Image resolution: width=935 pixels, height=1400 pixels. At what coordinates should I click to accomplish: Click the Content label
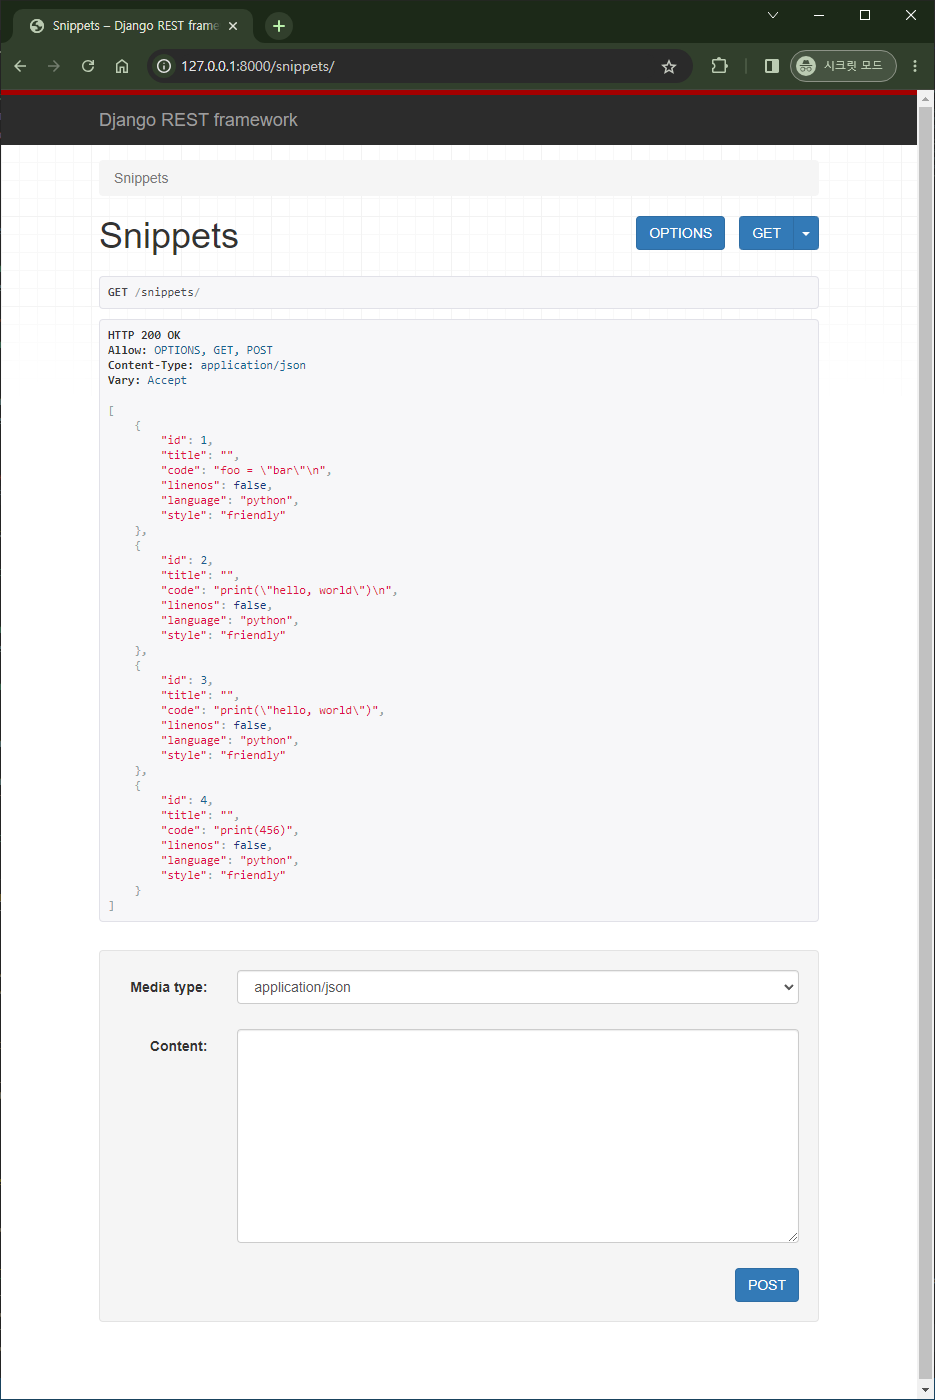178,1046
